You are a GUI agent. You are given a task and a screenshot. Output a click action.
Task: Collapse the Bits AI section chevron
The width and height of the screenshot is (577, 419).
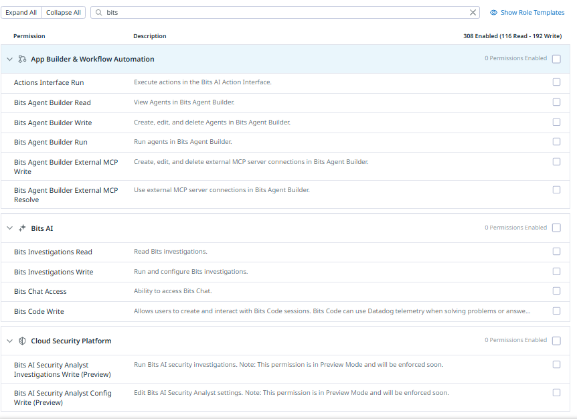click(10, 228)
